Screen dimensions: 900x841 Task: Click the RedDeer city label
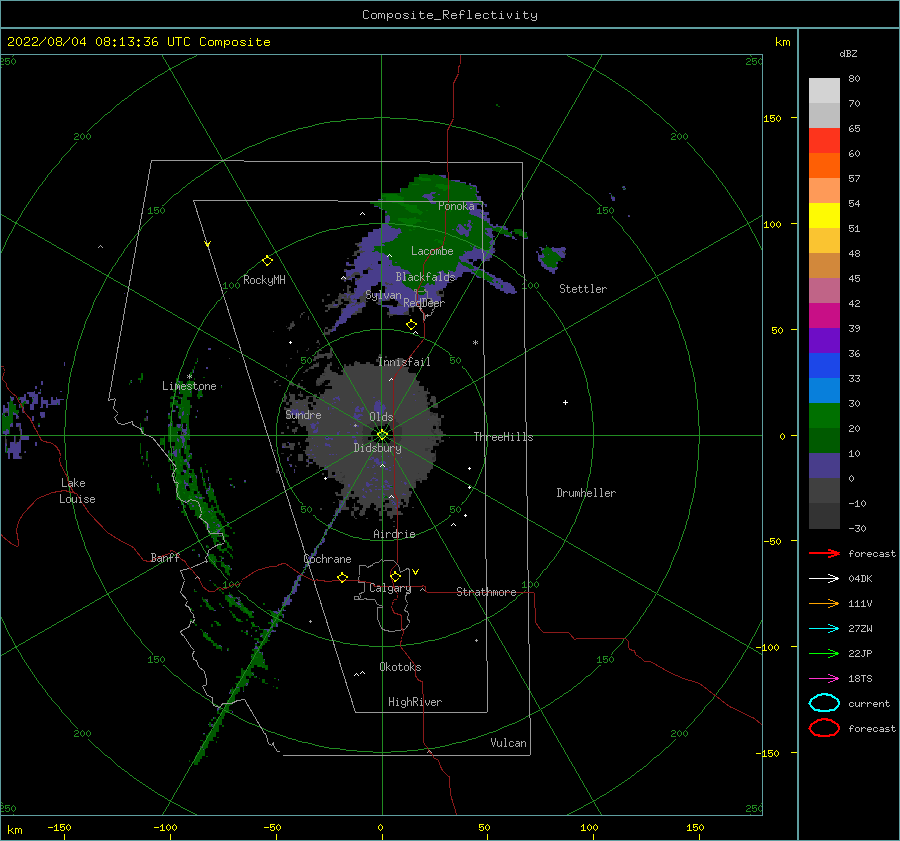424,303
